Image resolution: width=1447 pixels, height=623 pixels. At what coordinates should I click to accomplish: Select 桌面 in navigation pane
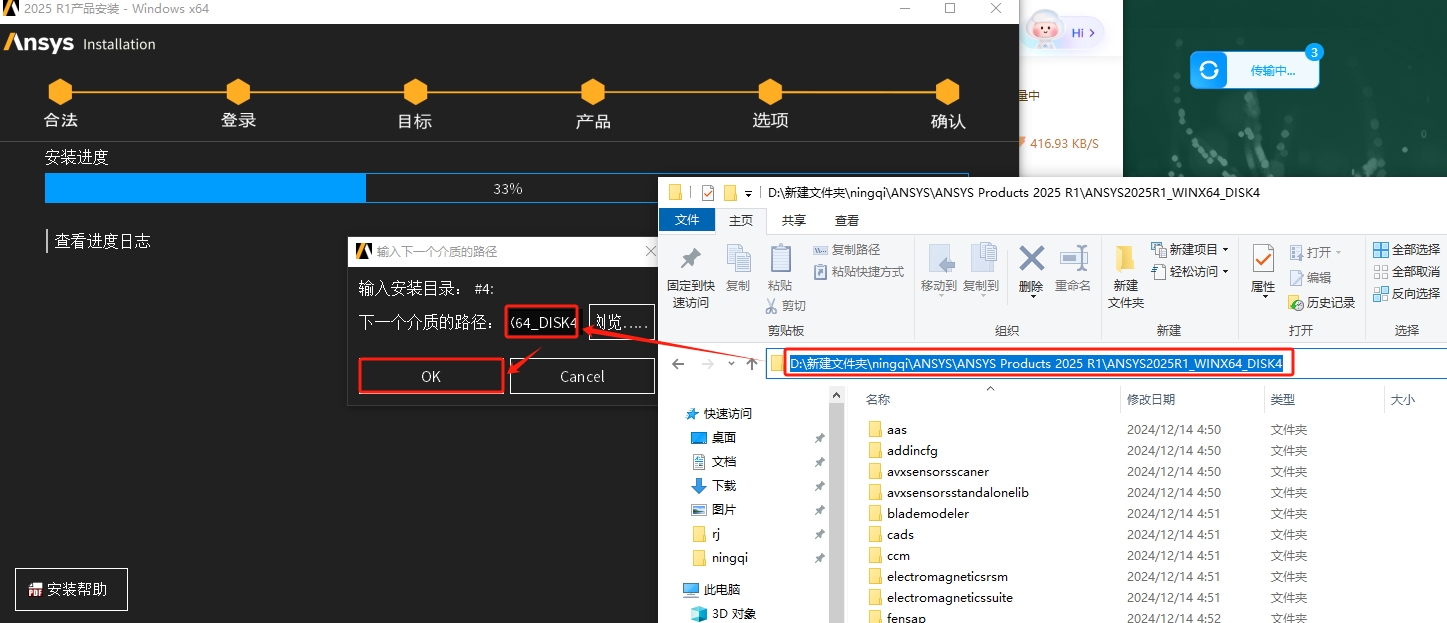click(724, 437)
